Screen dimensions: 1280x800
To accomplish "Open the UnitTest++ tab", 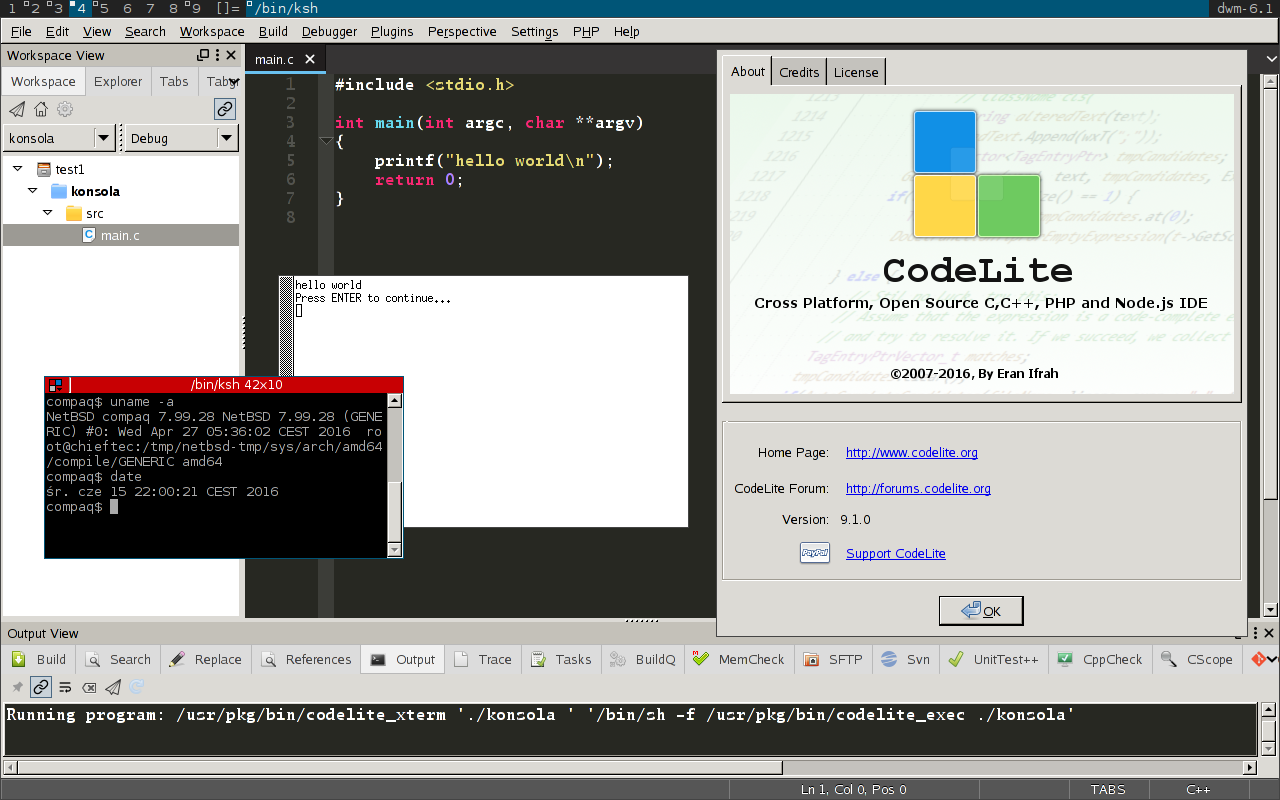I will (x=993, y=659).
